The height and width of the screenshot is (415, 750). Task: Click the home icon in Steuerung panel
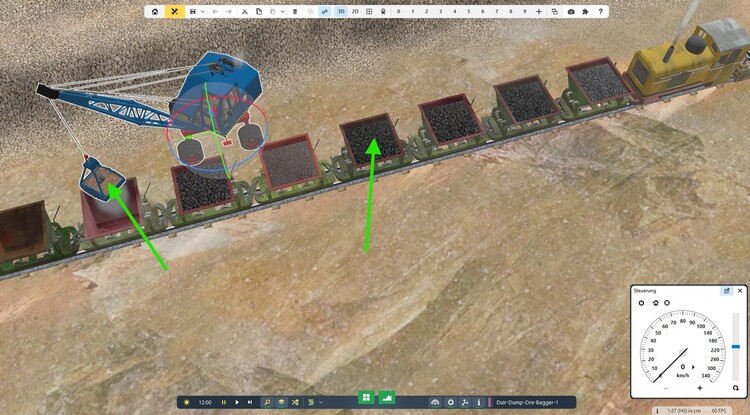(655, 303)
